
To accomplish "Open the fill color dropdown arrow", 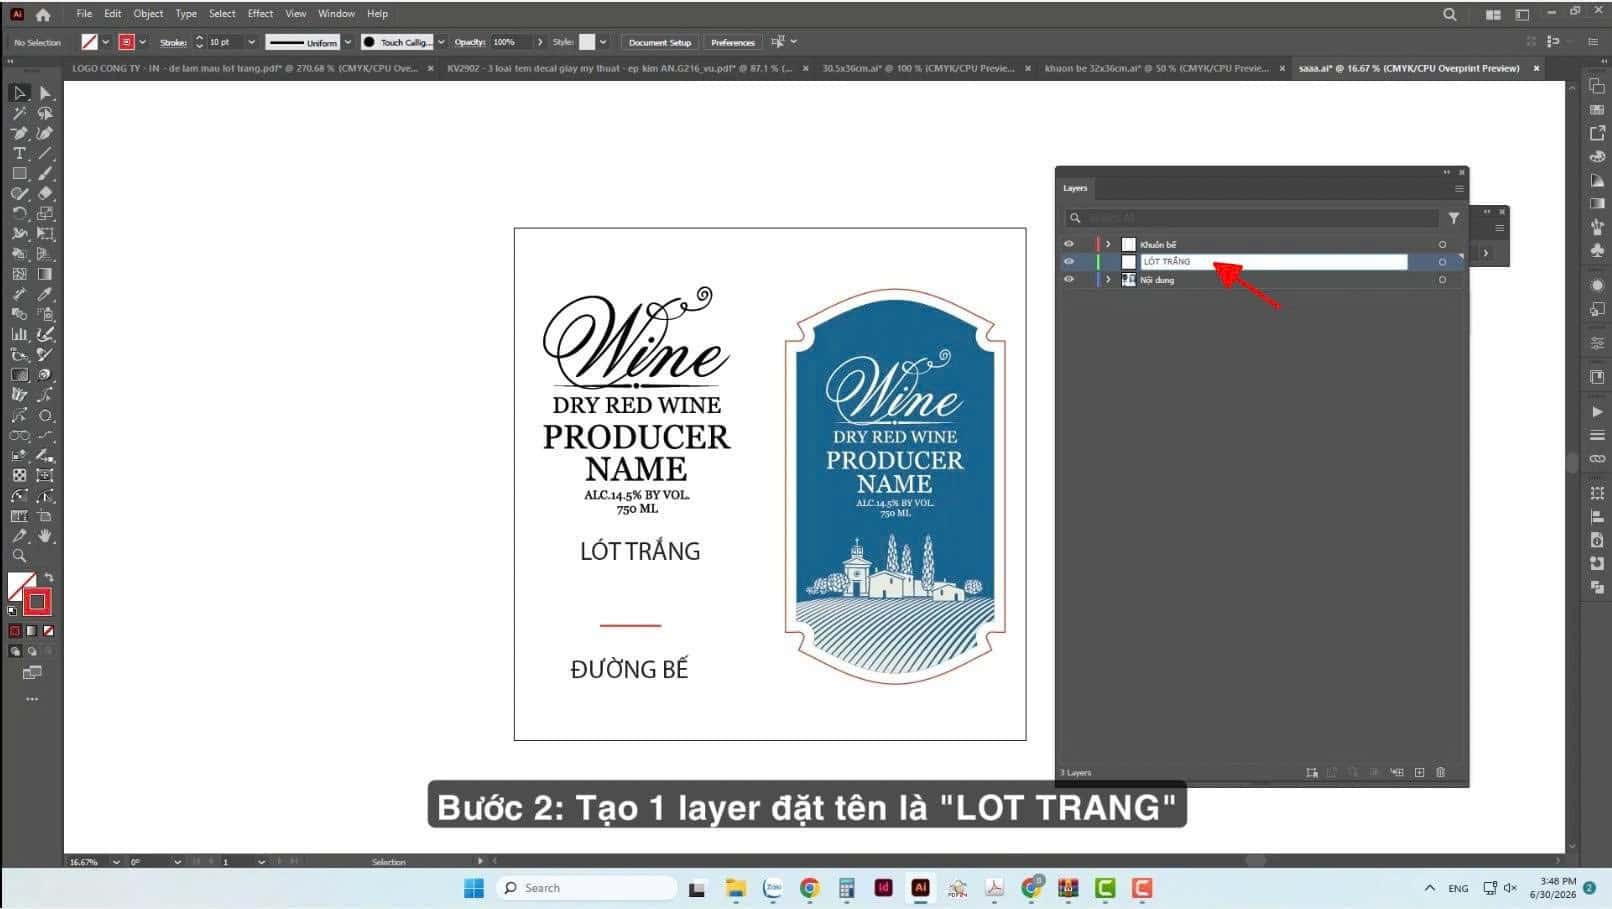I will click(x=106, y=42).
